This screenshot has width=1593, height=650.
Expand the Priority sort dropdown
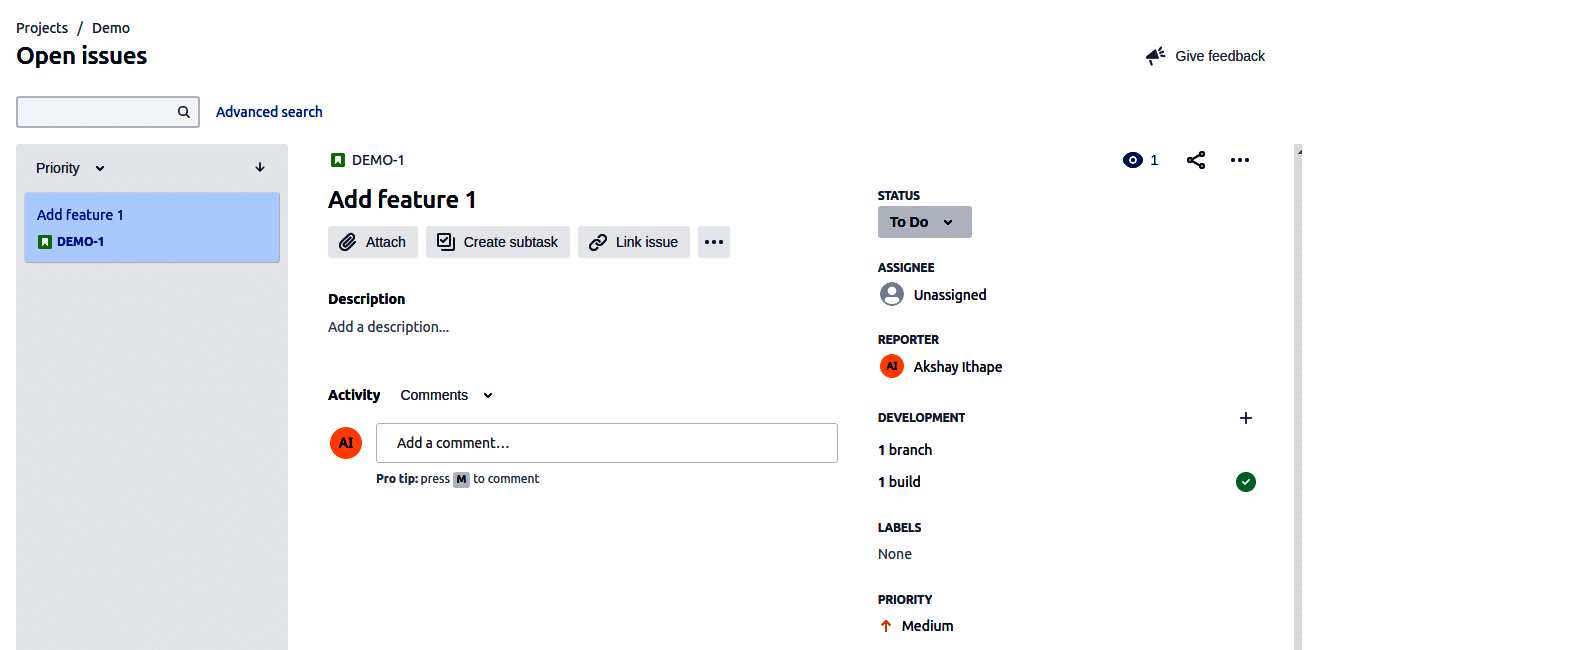[x=71, y=168]
